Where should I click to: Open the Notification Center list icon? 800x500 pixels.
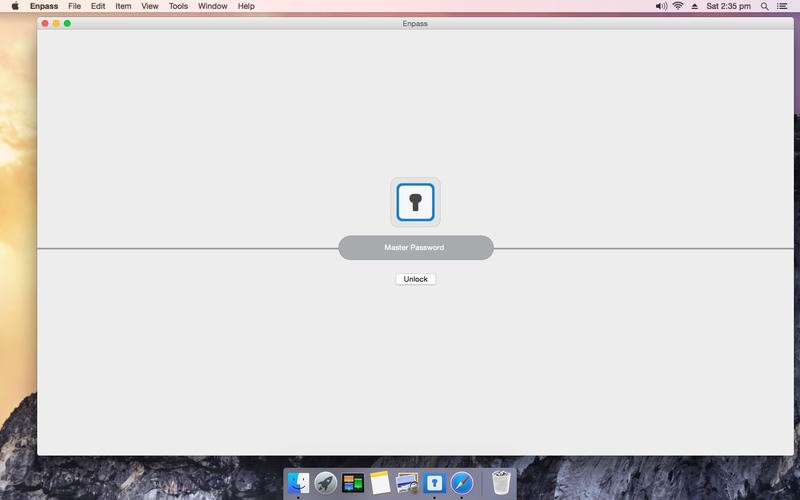(782, 6)
